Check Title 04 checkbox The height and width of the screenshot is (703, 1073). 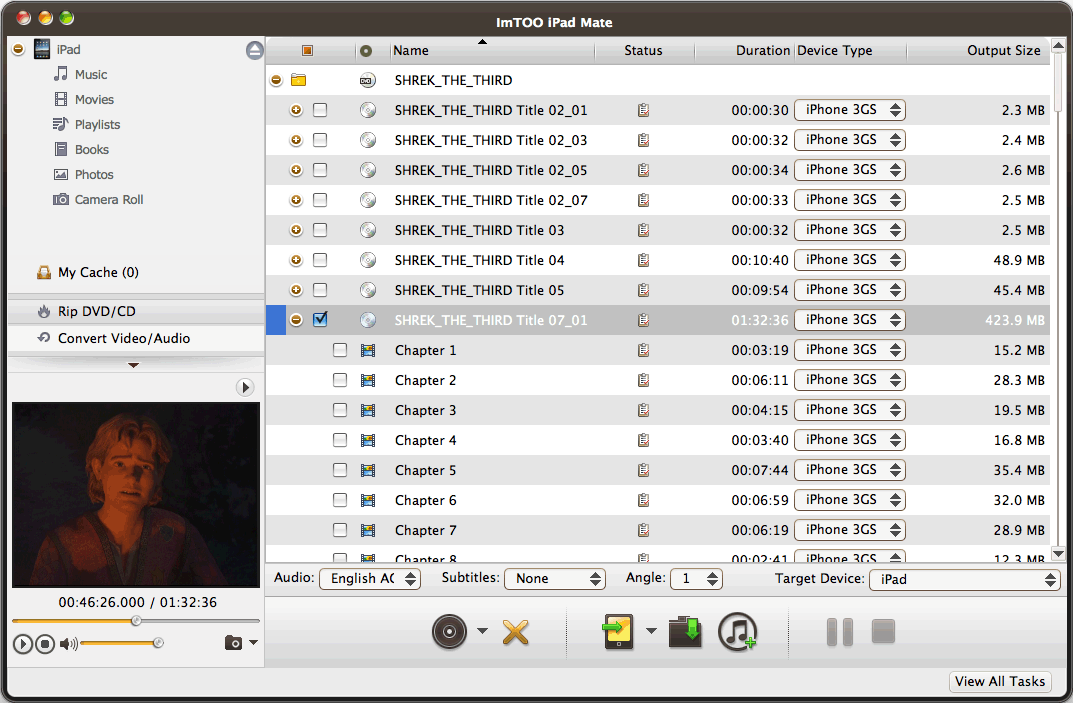click(320, 260)
